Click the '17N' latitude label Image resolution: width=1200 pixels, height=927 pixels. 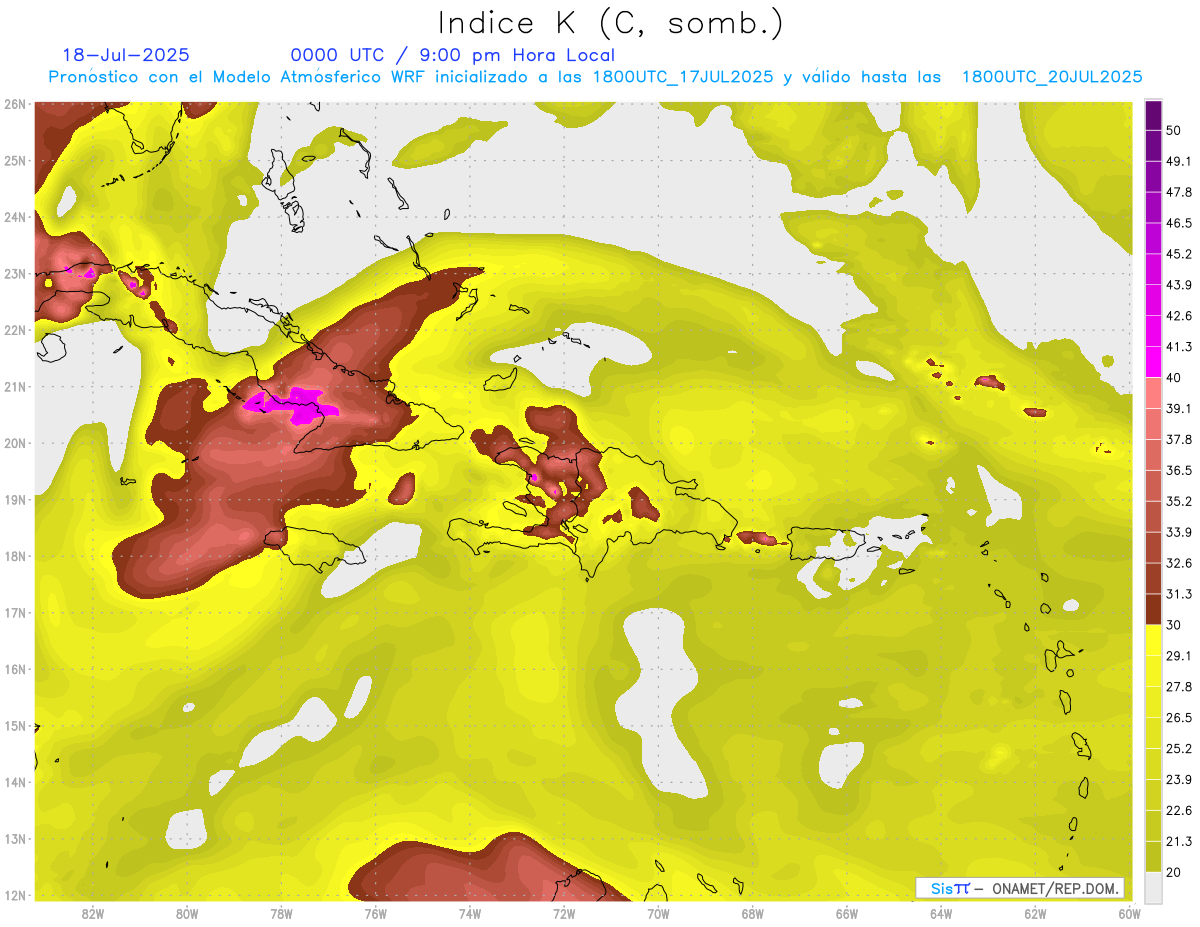(15, 613)
